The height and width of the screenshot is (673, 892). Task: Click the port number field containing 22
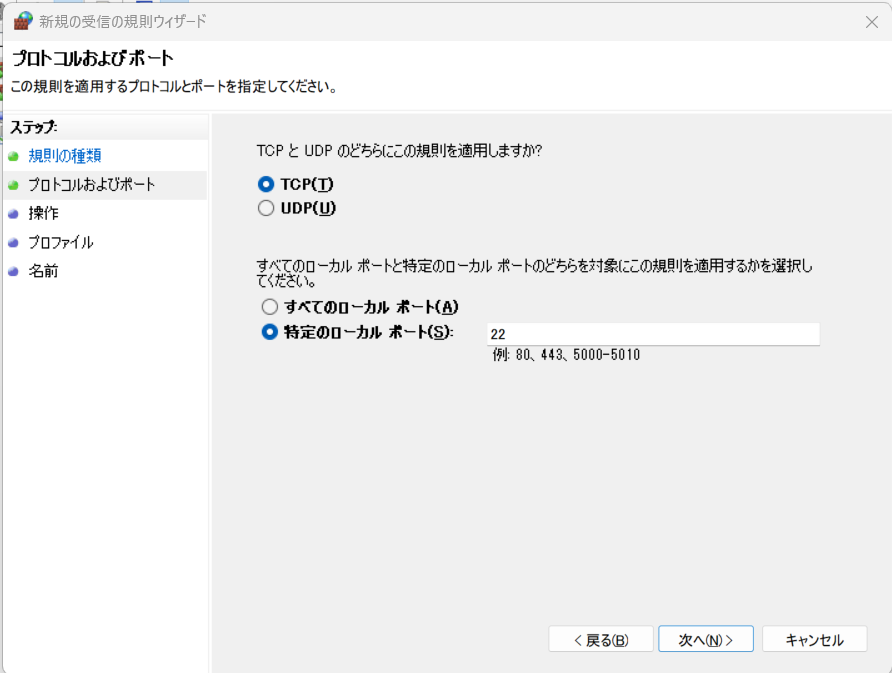pos(652,334)
